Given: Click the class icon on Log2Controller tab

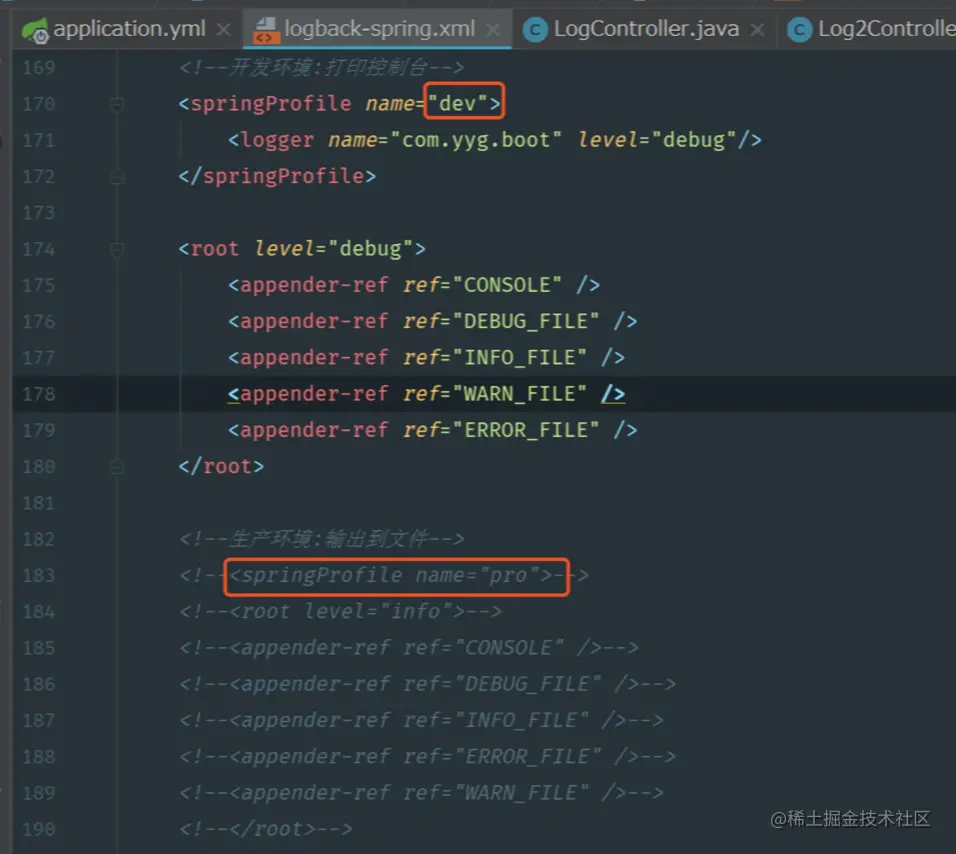Looking at the screenshot, I should click(x=799, y=30).
